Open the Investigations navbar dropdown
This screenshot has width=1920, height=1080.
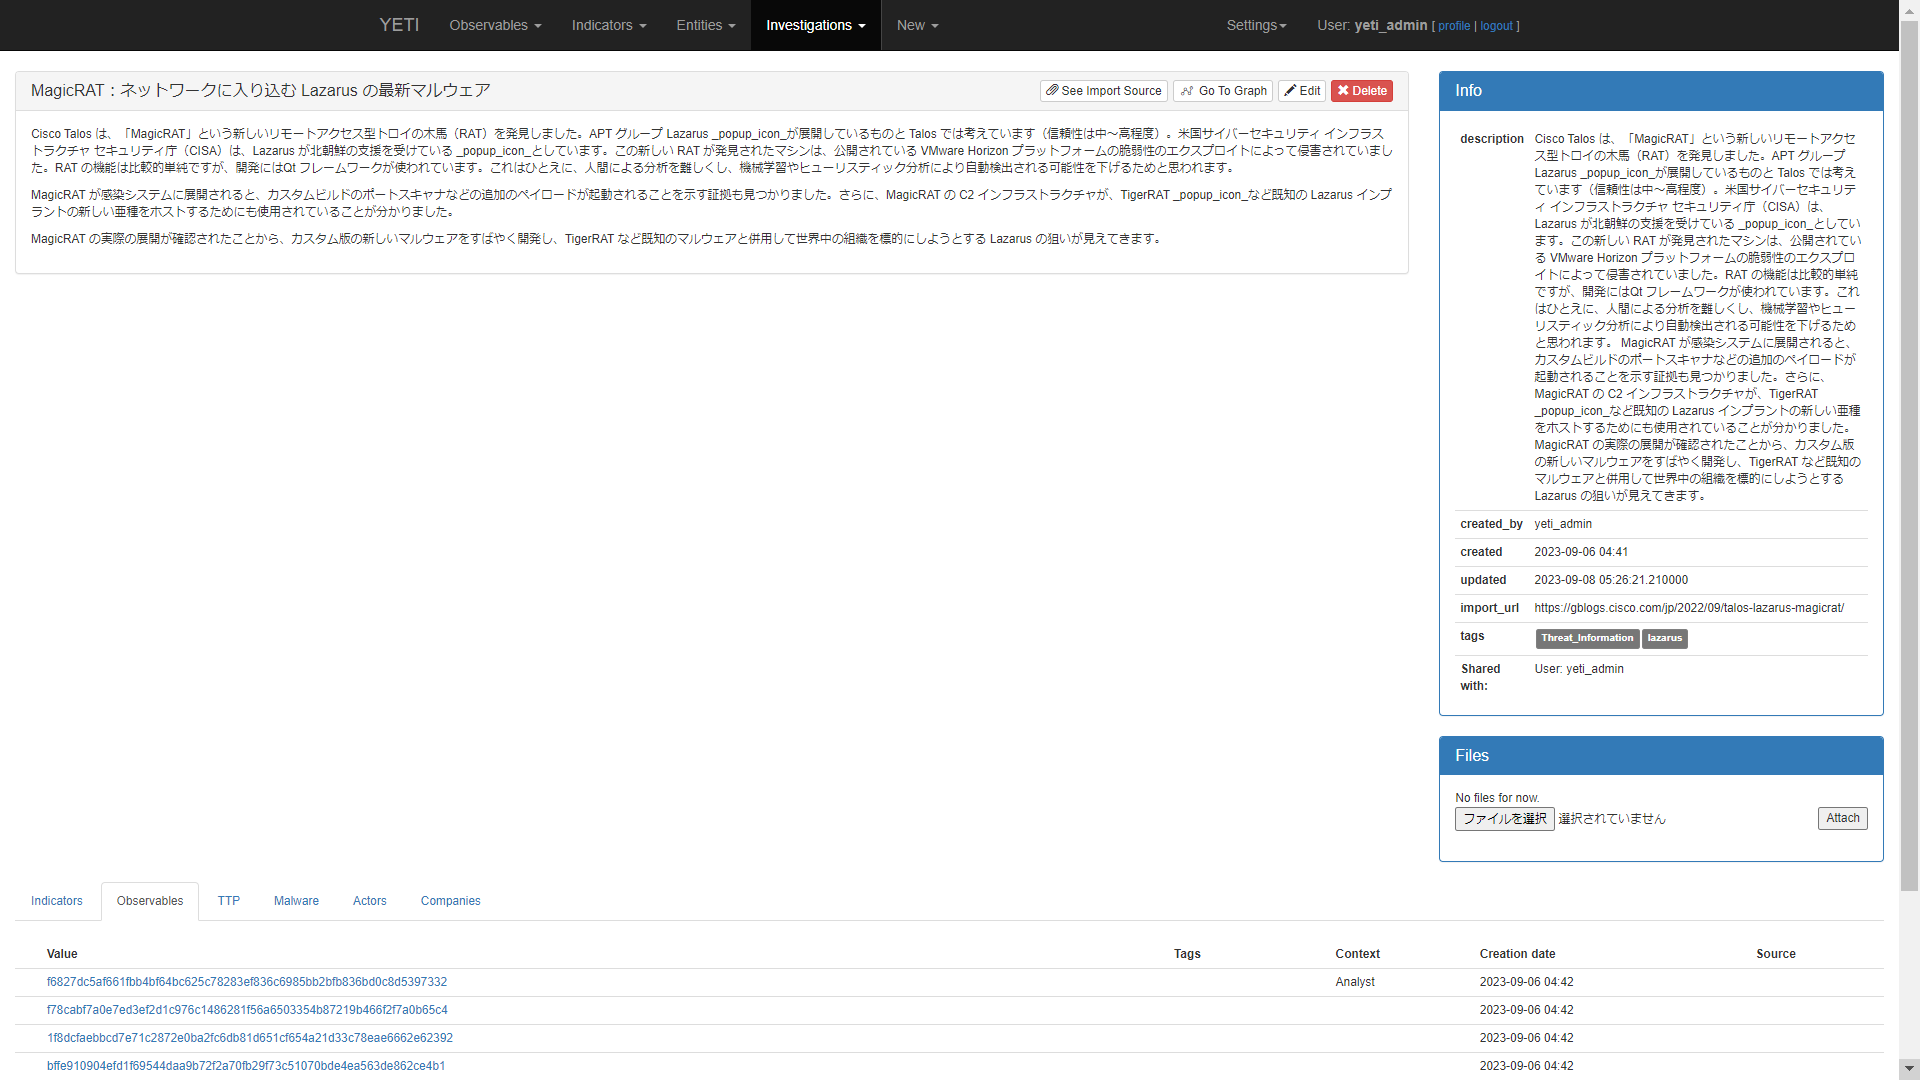tap(815, 25)
